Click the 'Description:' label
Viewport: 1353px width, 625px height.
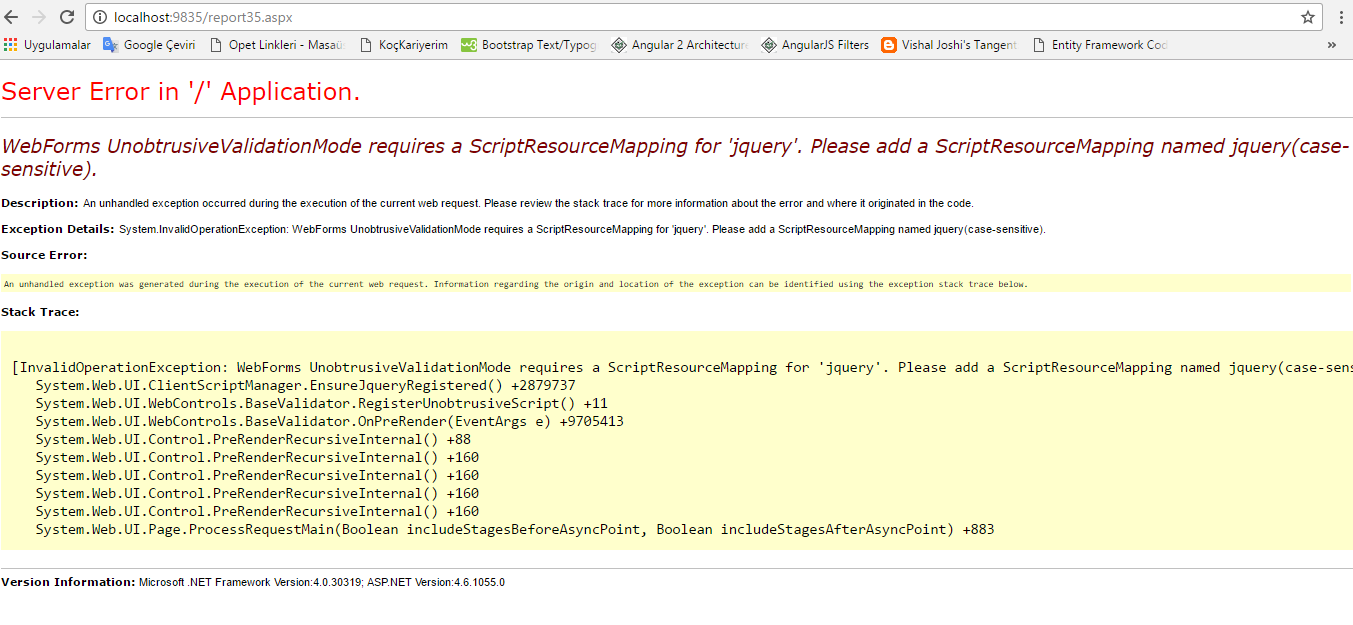[x=40, y=203]
